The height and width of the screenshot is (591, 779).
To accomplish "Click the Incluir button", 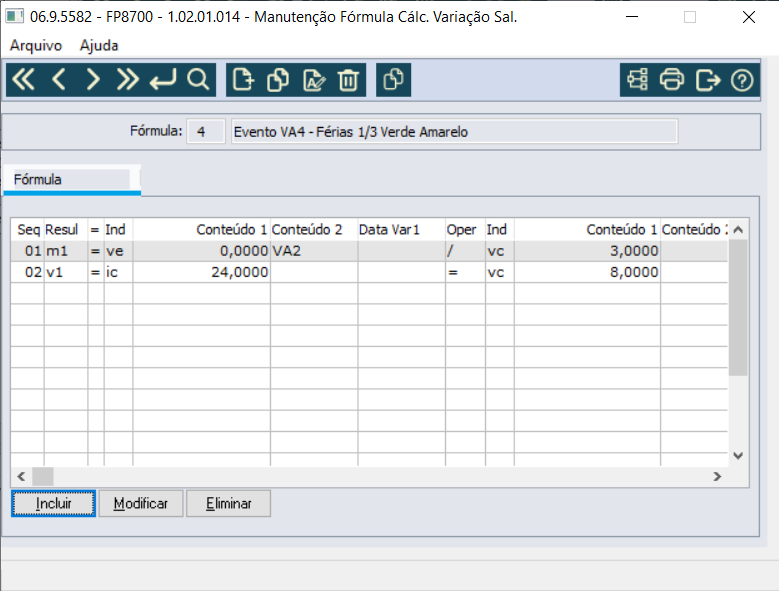I will click(53, 504).
